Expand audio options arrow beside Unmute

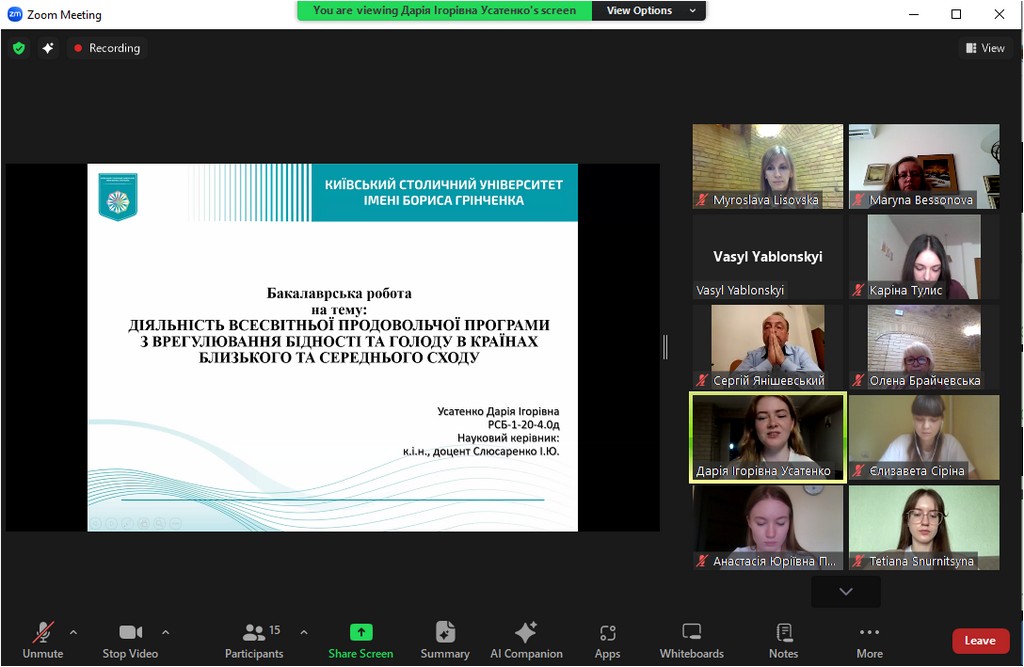coord(73,632)
